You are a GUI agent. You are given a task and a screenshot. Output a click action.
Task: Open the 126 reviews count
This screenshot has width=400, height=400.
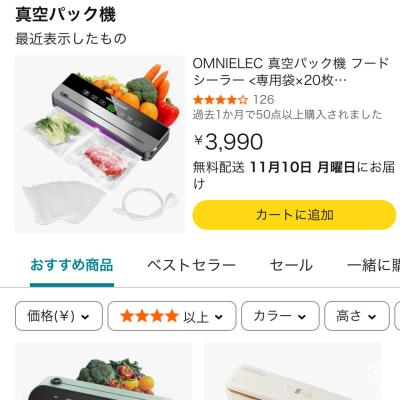point(263,100)
